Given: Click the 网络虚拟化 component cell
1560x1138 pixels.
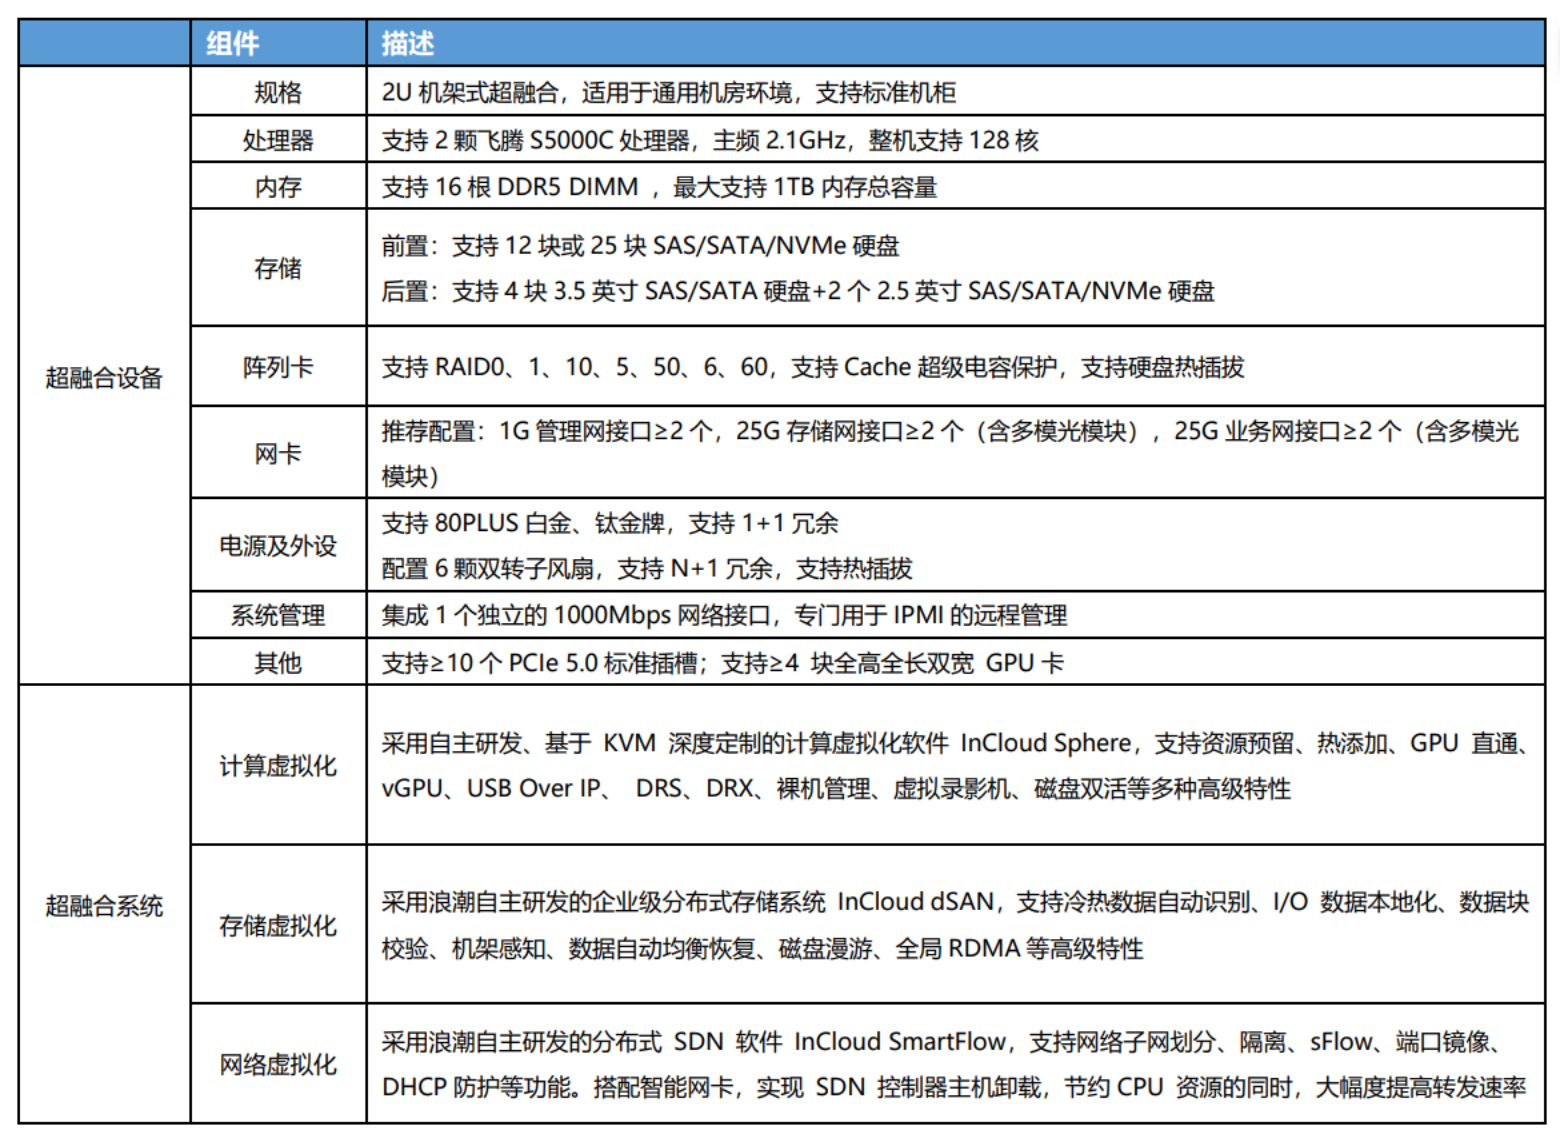Looking at the screenshot, I should tap(278, 1064).
